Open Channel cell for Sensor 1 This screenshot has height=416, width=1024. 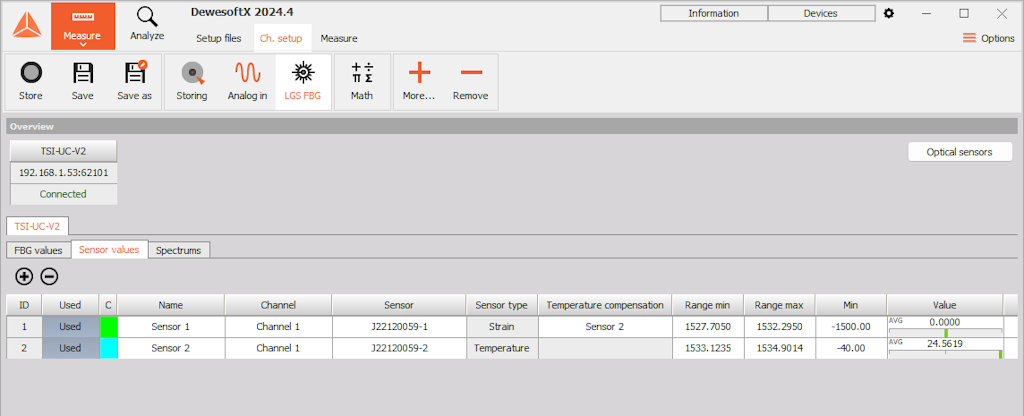(278, 327)
